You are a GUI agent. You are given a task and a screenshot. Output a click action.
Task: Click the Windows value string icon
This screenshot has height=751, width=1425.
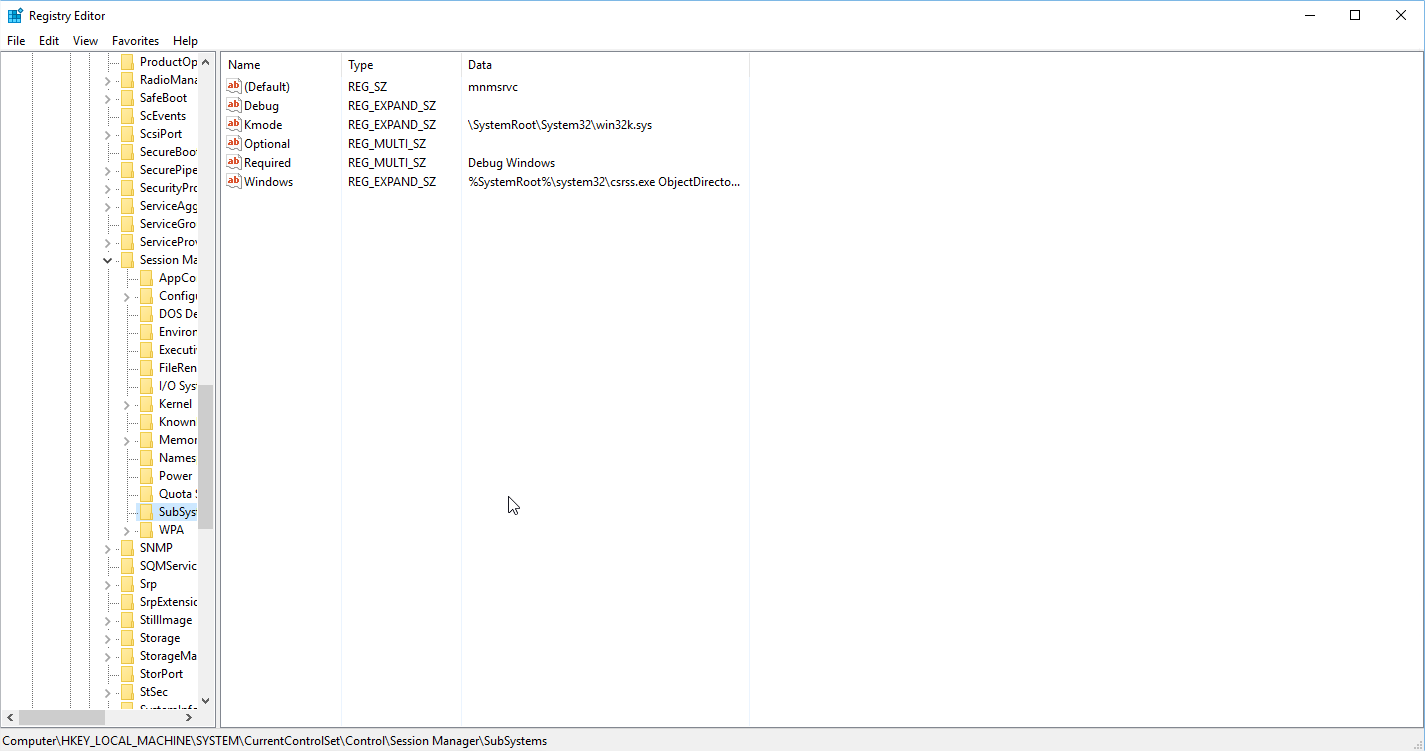tap(234, 181)
